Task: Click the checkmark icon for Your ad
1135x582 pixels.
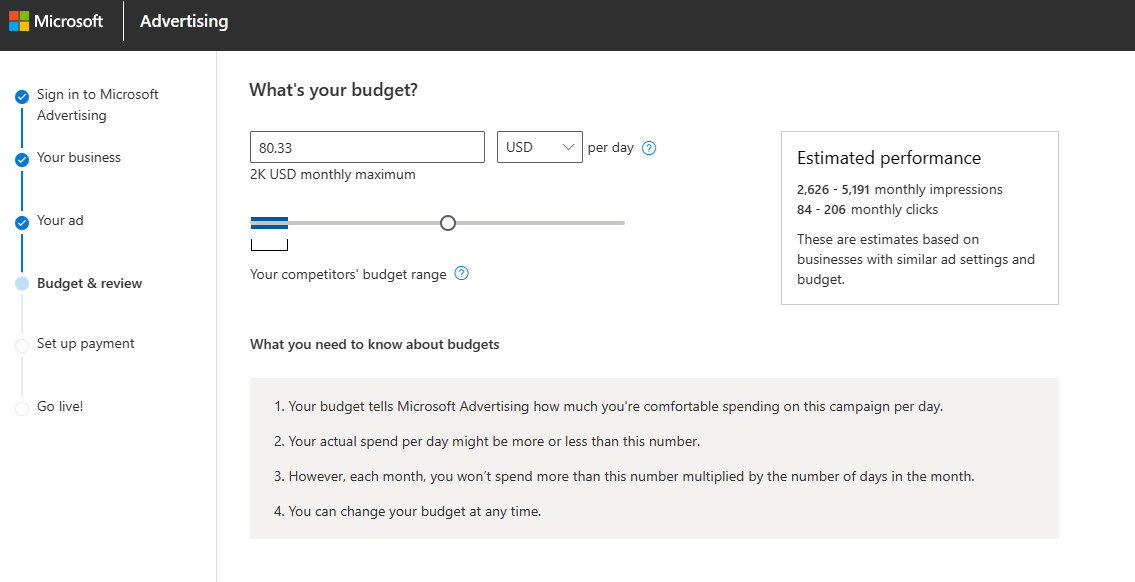Action: (22, 223)
